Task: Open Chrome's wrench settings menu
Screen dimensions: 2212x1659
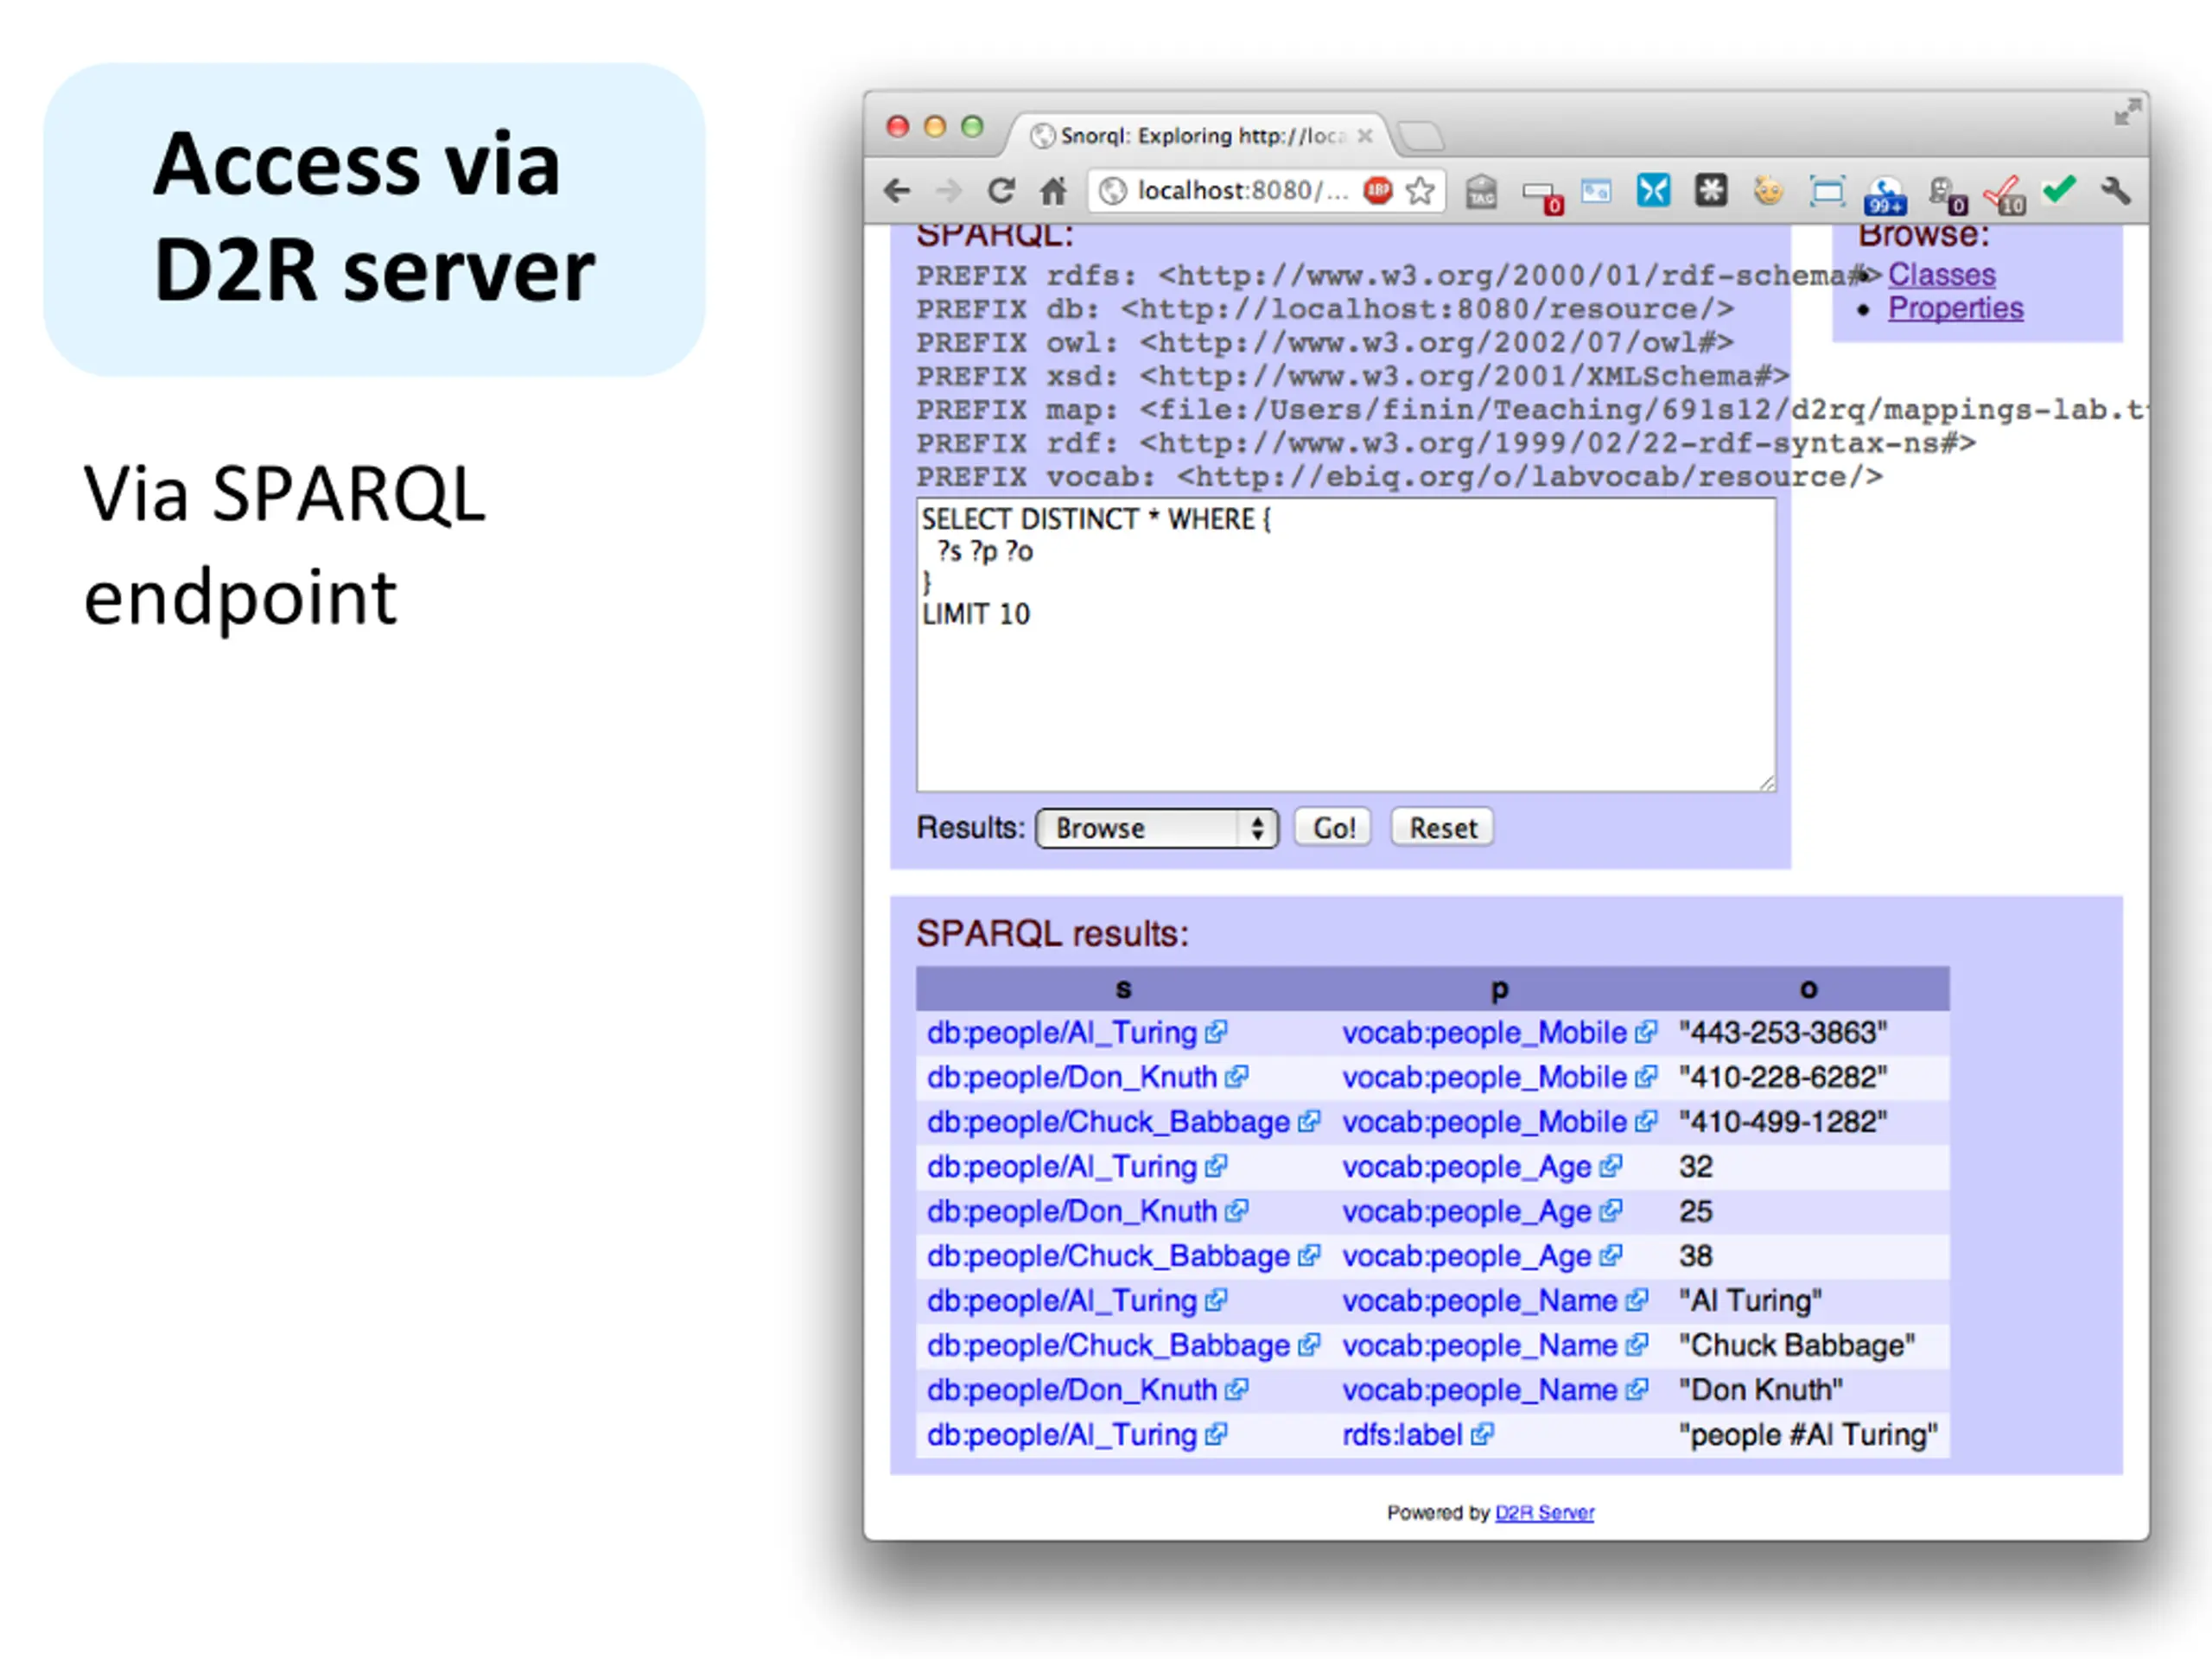Action: (x=2116, y=190)
